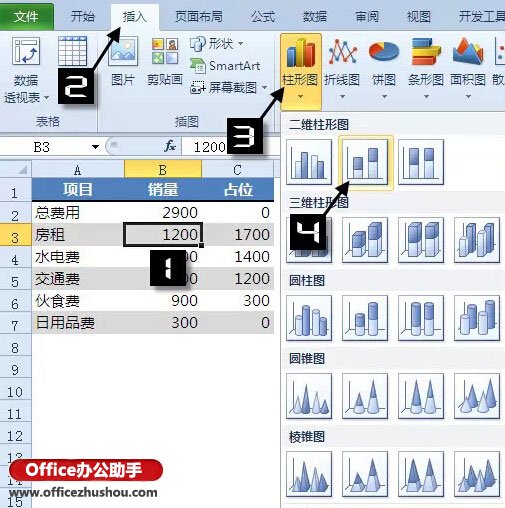Click cell 房租
Screen dimensions: 505x508
click(x=78, y=235)
